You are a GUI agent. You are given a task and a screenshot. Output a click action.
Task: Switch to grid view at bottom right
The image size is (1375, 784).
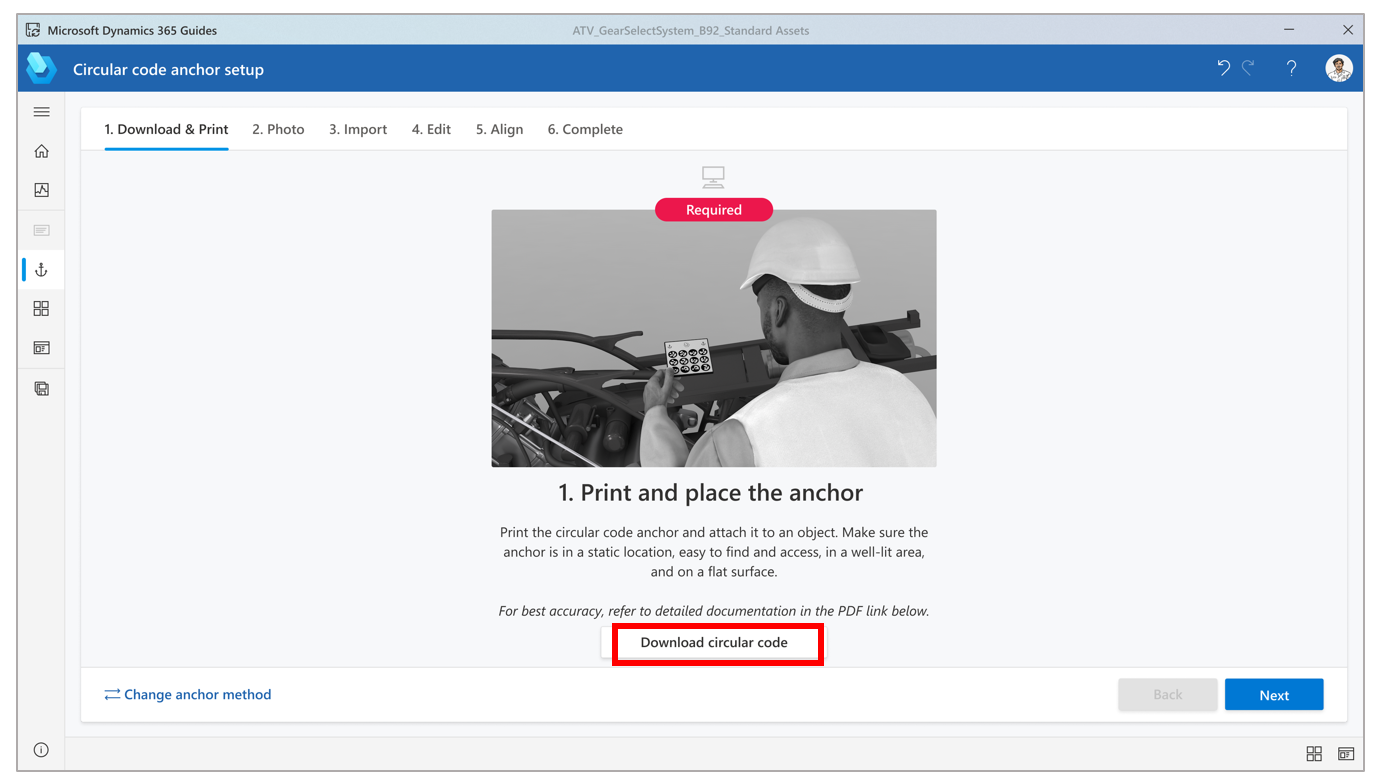1314,753
